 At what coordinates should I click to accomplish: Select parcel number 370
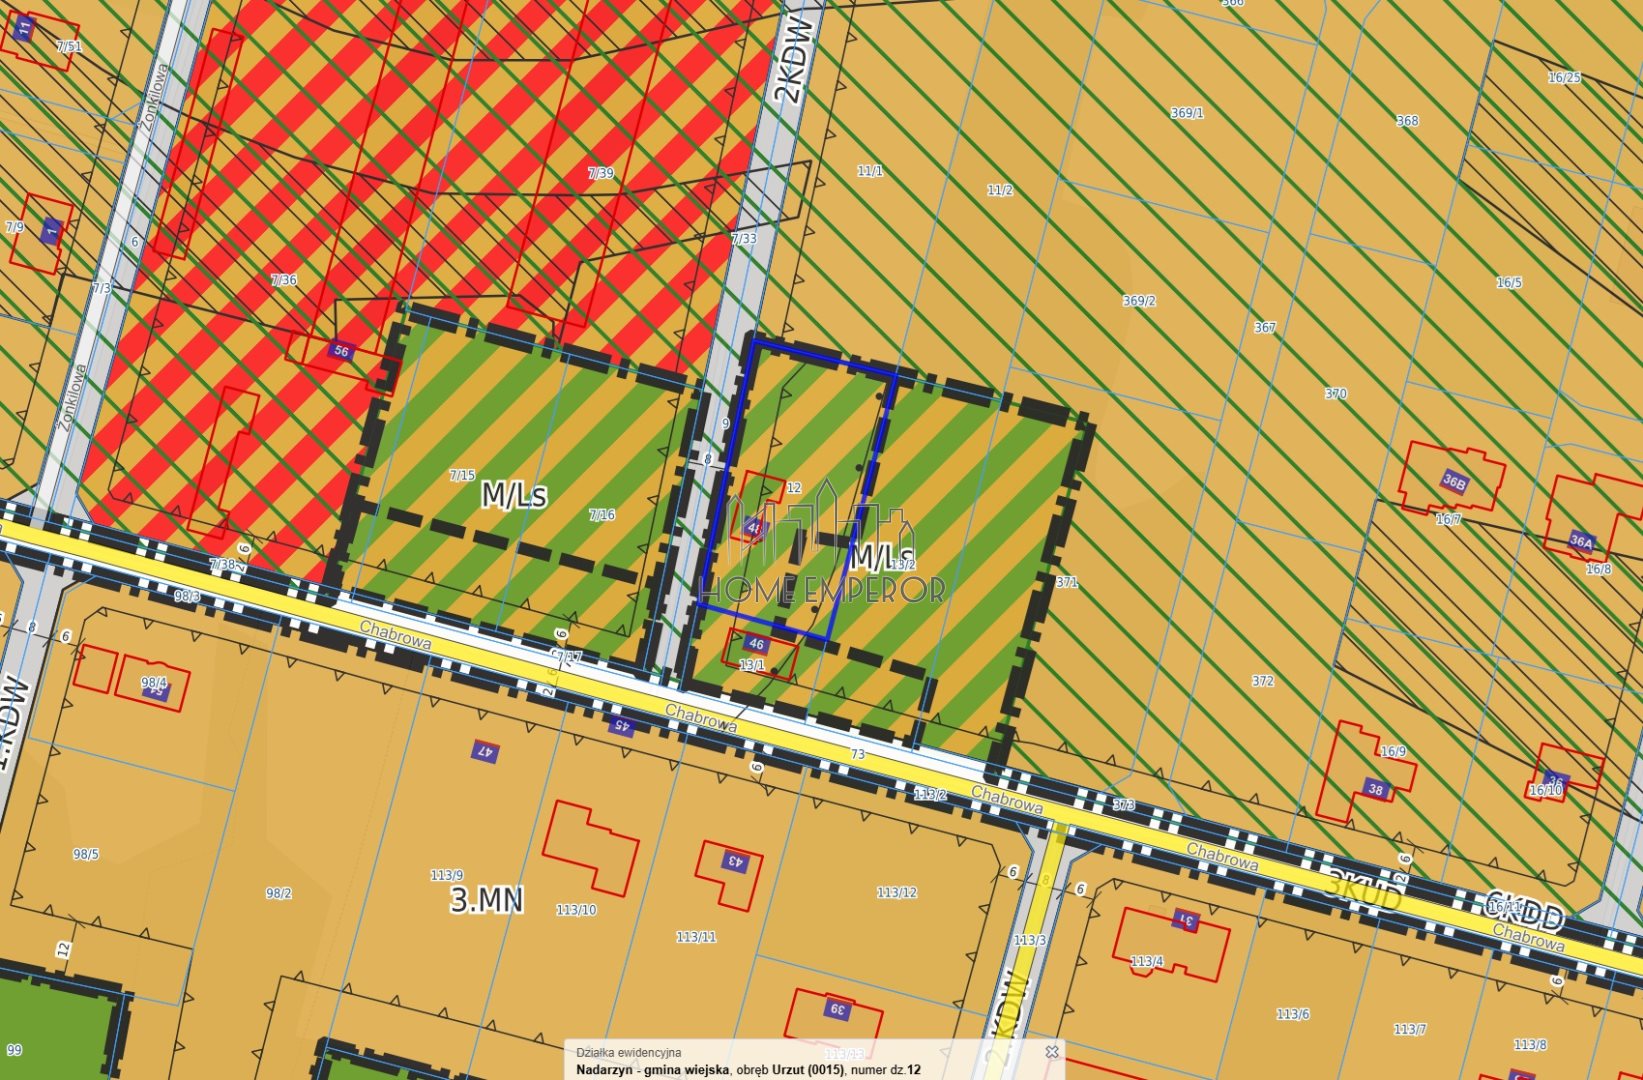pos(1336,393)
